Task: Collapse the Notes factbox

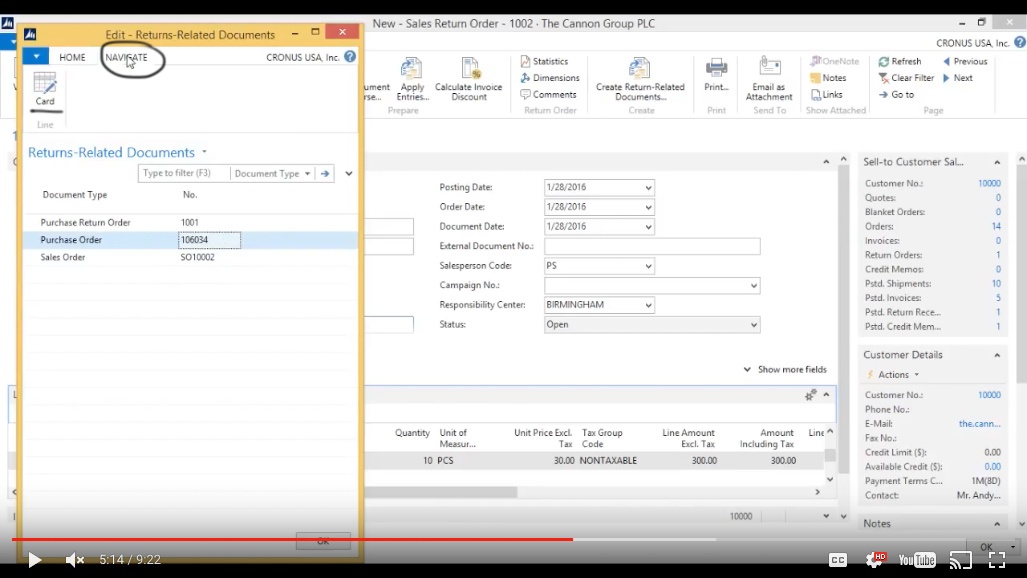Action: 997,524
